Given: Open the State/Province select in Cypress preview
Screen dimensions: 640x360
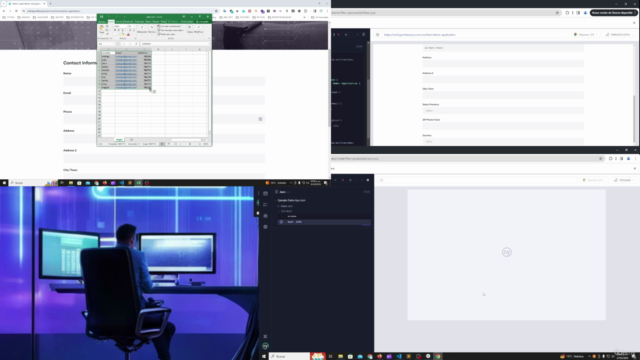Looking at the screenshot, I should (503, 110).
